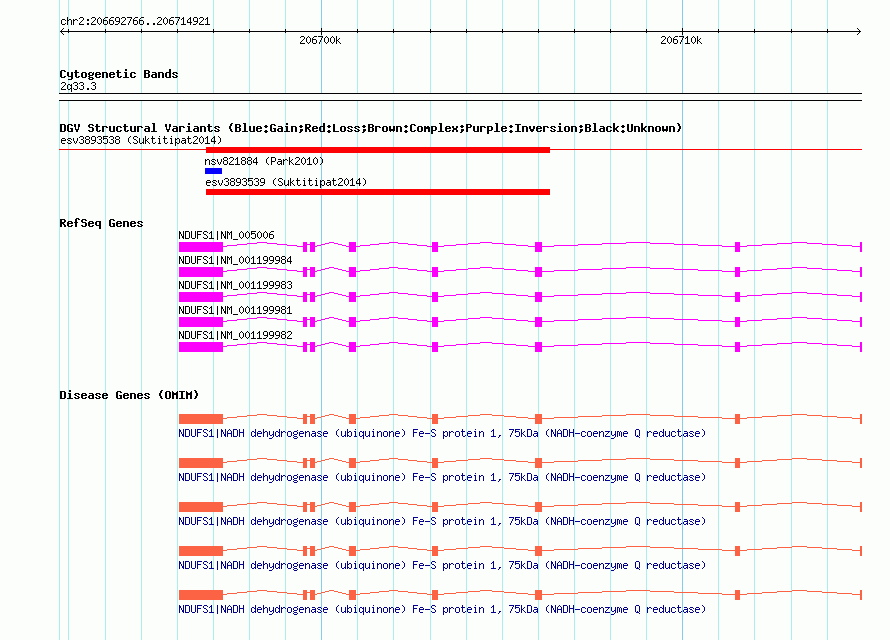Select the RefSeq Genes track title
Screen dimensions: 890x640
101,223
